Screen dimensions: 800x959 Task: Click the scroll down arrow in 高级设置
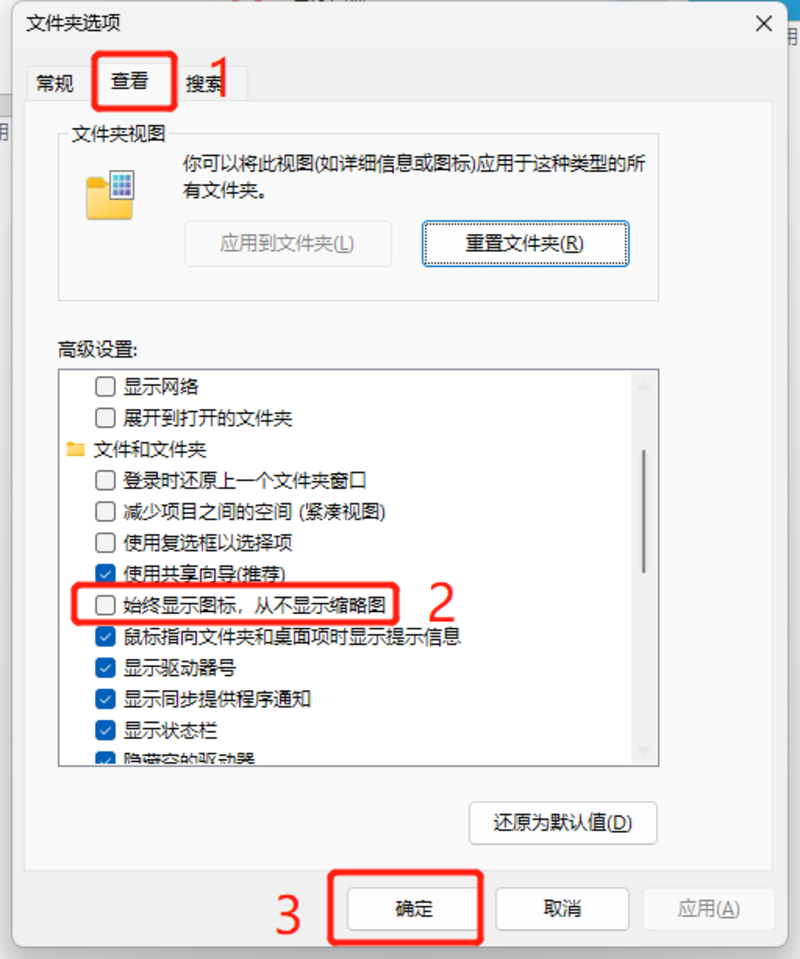(x=643, y=750)
